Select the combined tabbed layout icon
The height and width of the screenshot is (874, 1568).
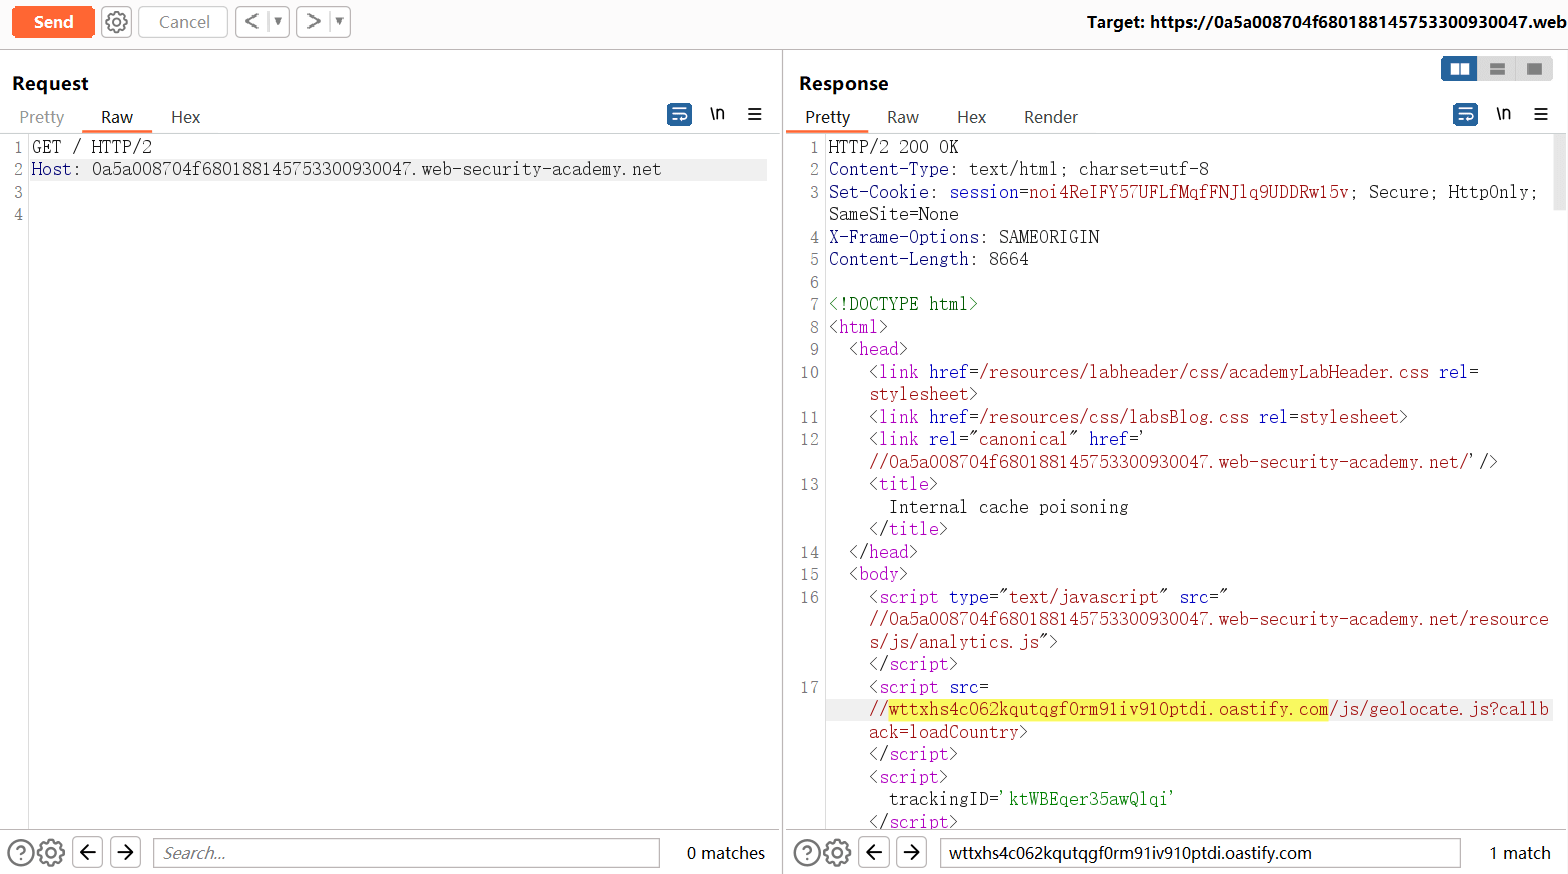tap(1534, 69)
